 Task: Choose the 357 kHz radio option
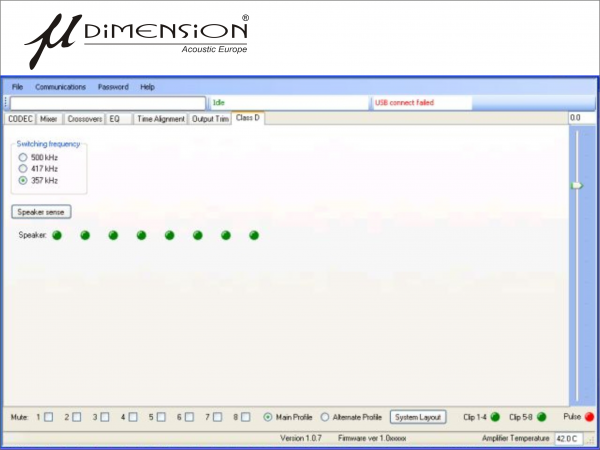click(x=23, y=181)
